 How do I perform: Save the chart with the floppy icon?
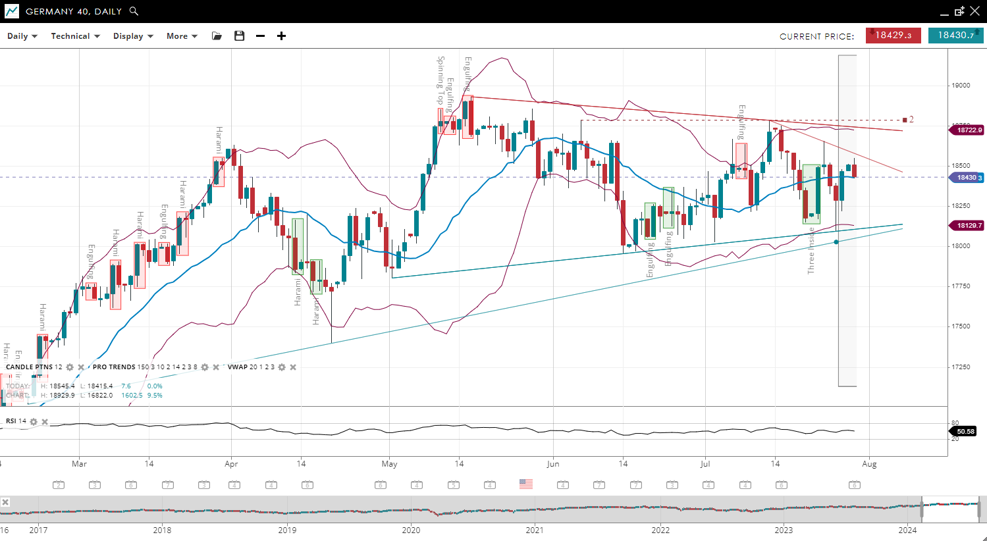pyautogui.click(x=239, y=36)
